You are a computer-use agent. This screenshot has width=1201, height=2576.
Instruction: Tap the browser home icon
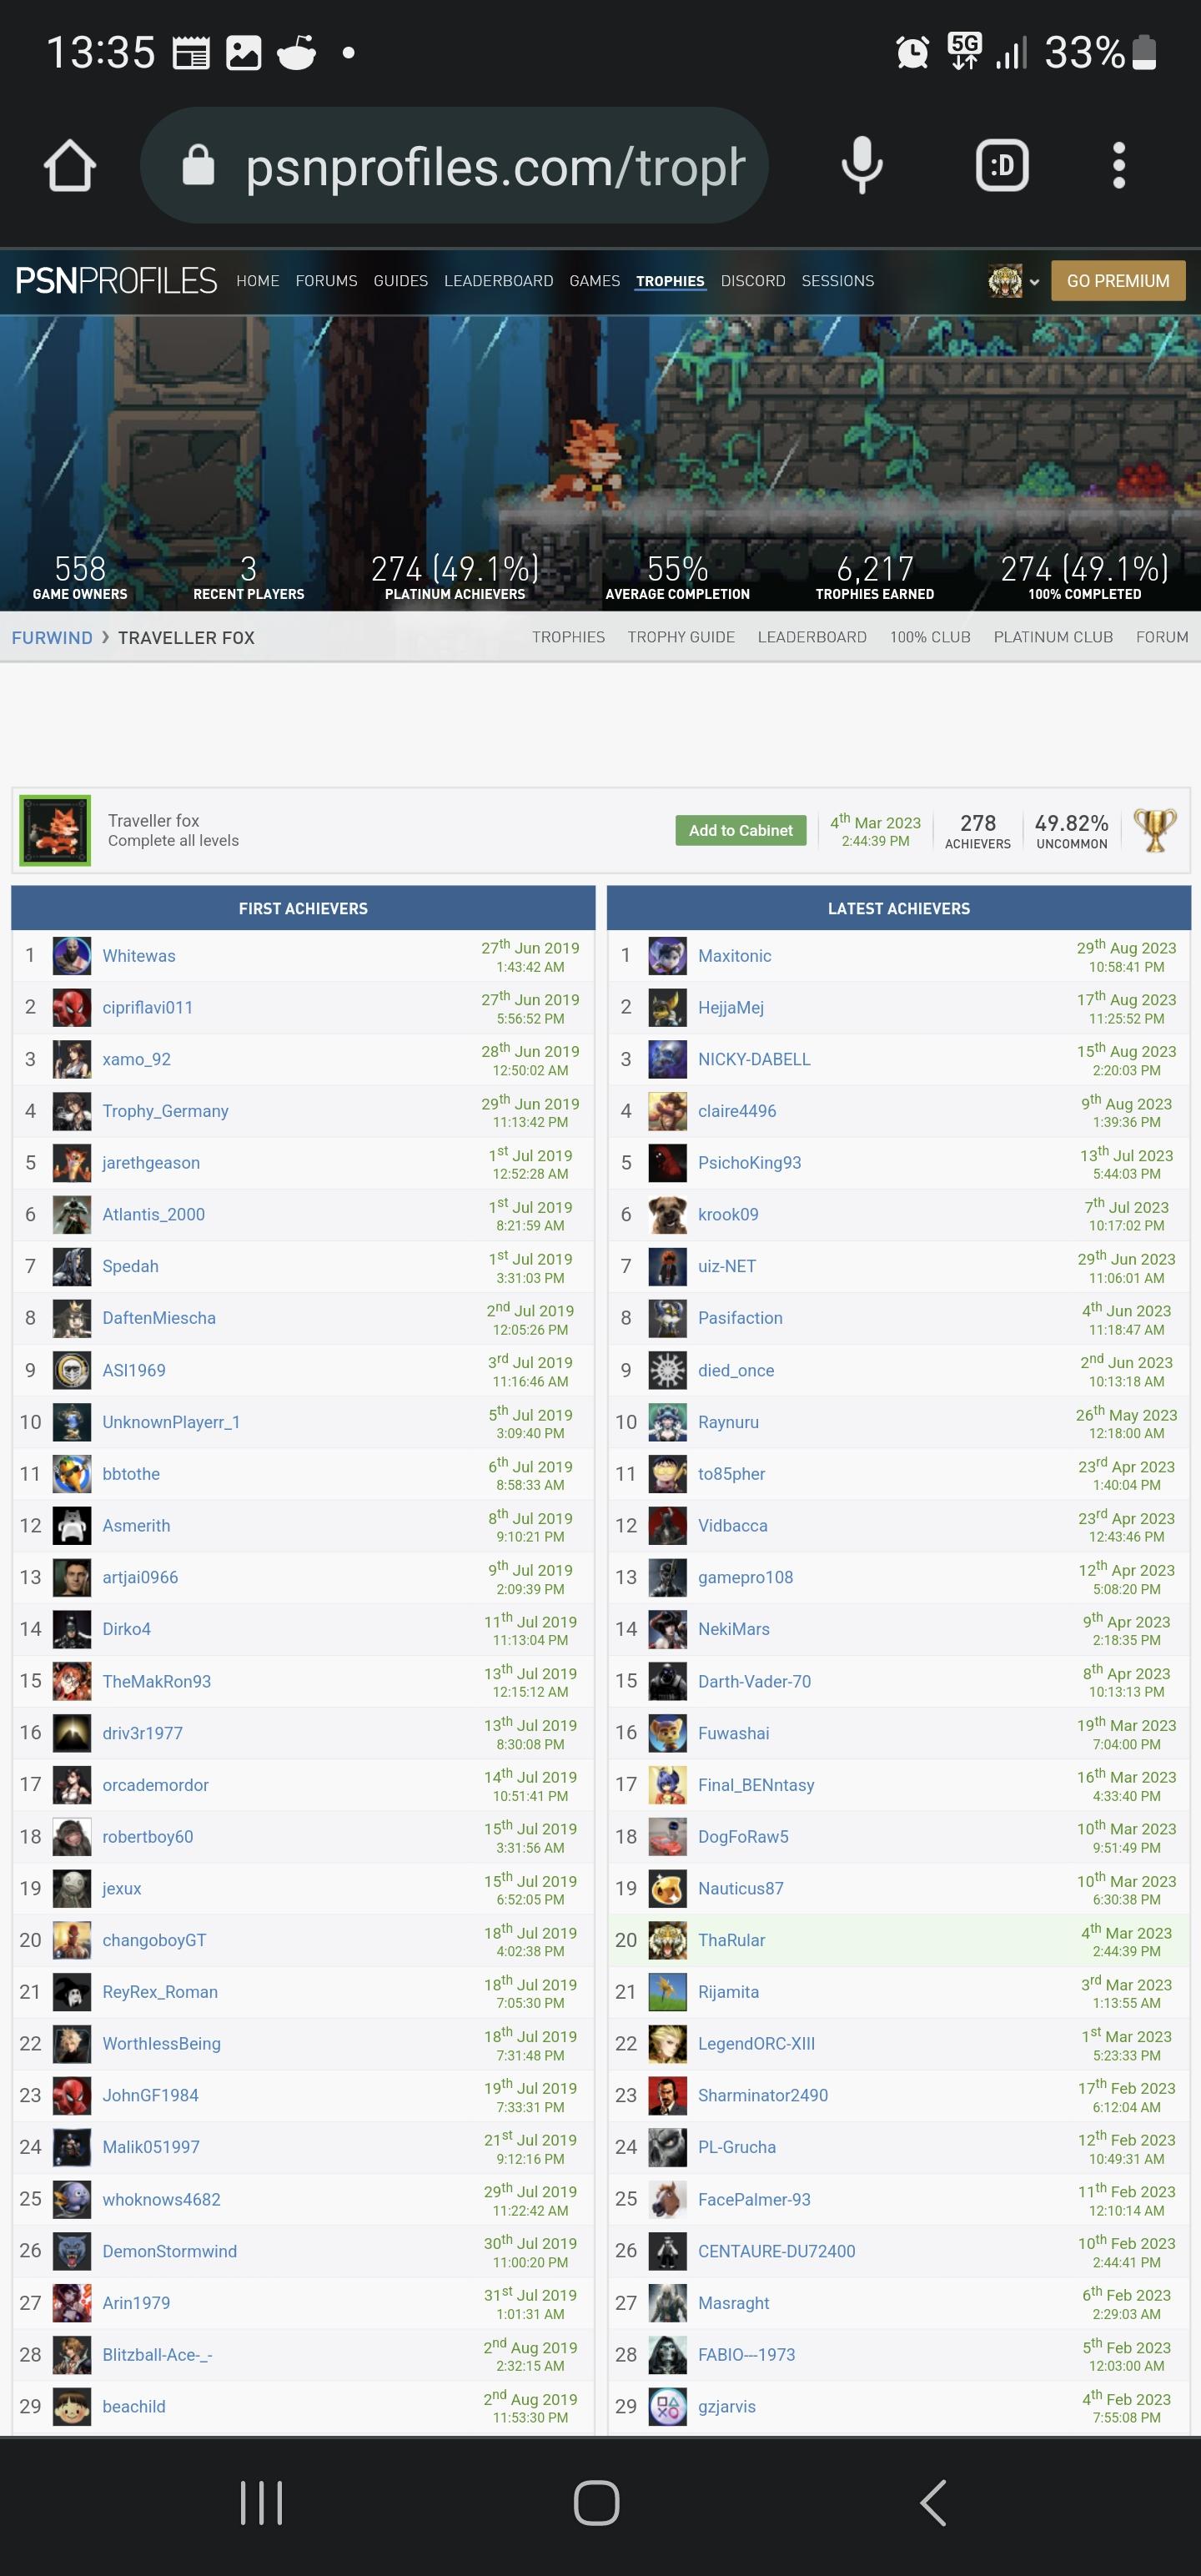(x=69, y=166)
